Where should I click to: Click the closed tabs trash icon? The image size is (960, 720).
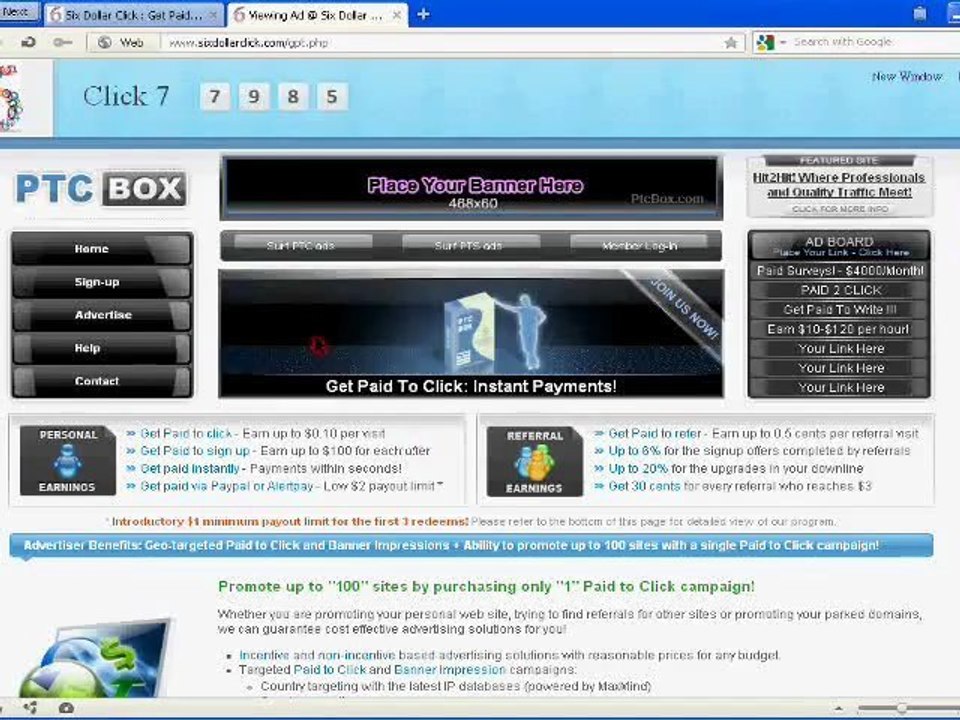point(920,14)
